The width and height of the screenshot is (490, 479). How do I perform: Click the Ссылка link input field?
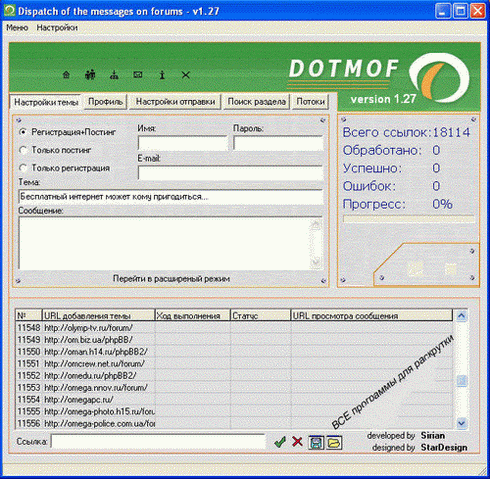pyautogui.click(x=158, y=442)
